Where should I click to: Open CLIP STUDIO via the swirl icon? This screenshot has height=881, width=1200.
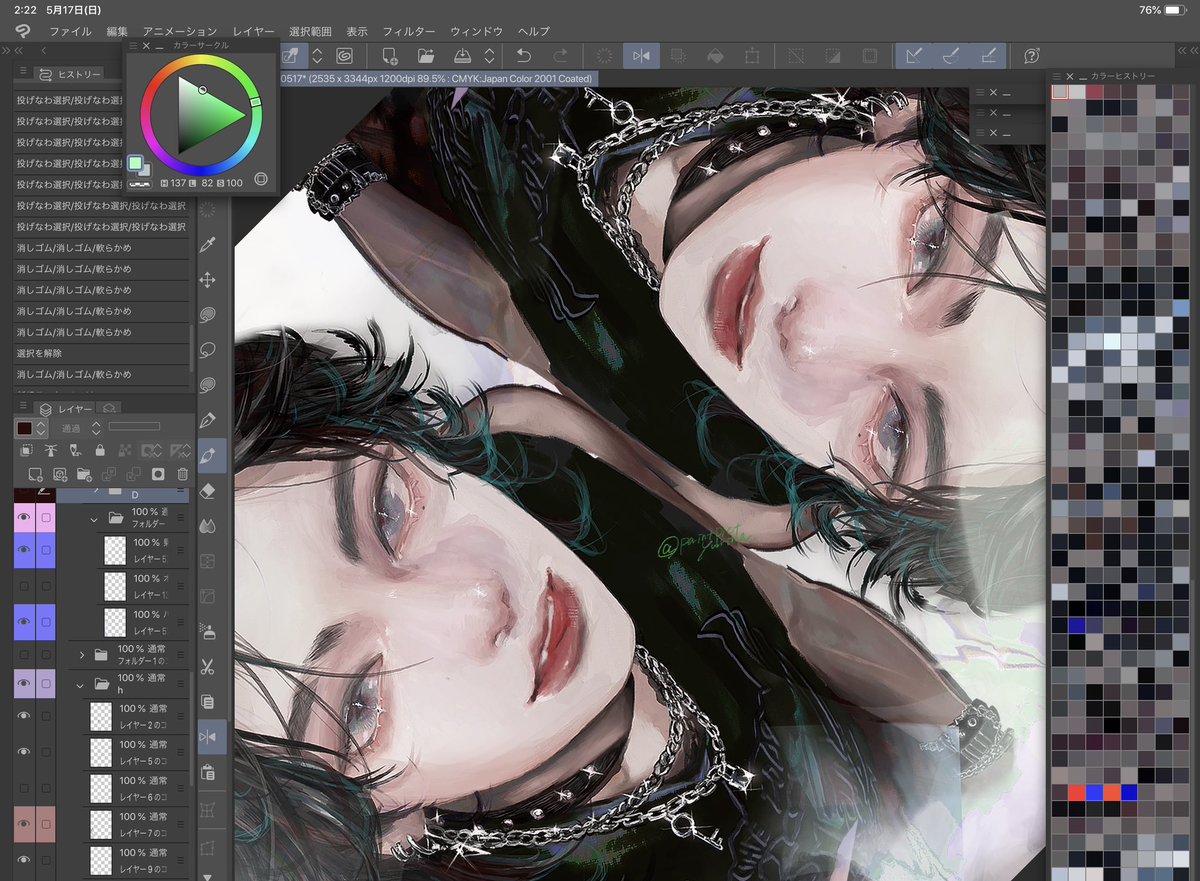[345, 56]
